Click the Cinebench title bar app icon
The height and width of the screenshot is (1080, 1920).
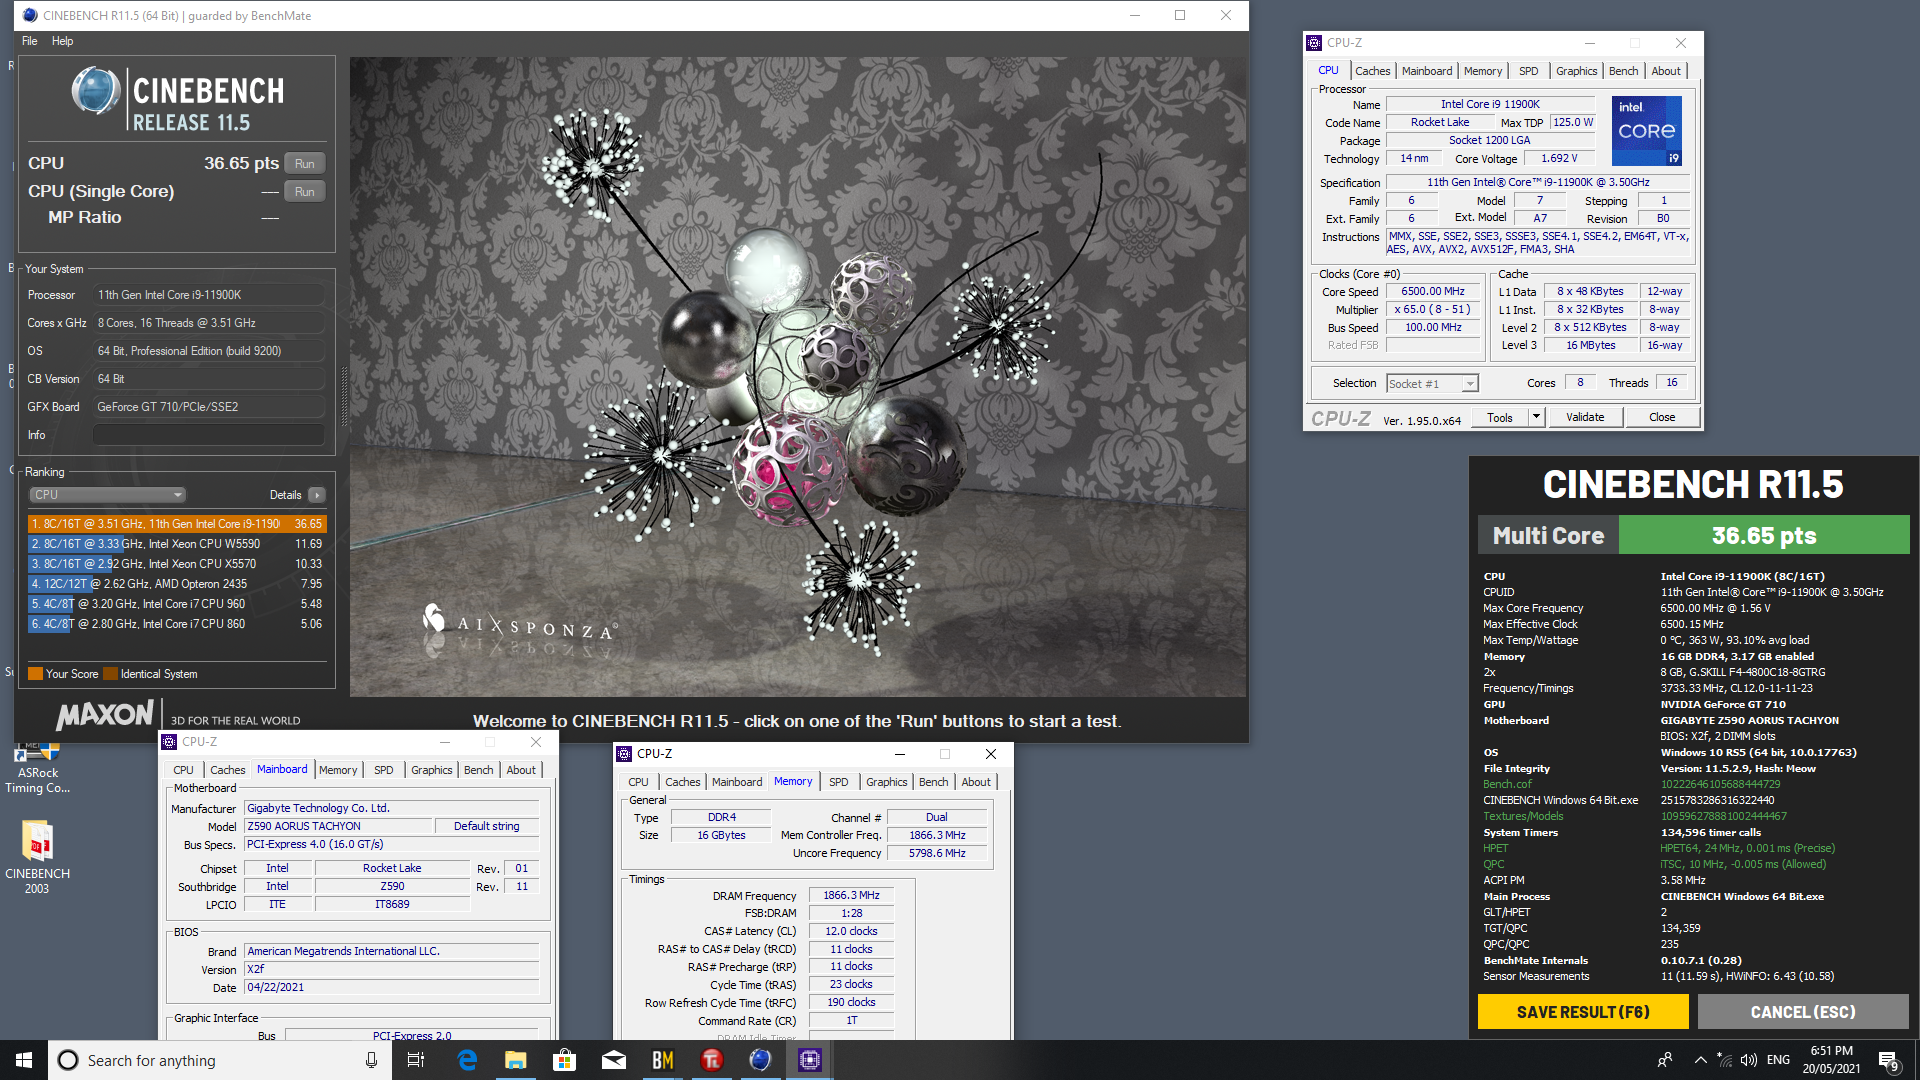coord(30,15)
